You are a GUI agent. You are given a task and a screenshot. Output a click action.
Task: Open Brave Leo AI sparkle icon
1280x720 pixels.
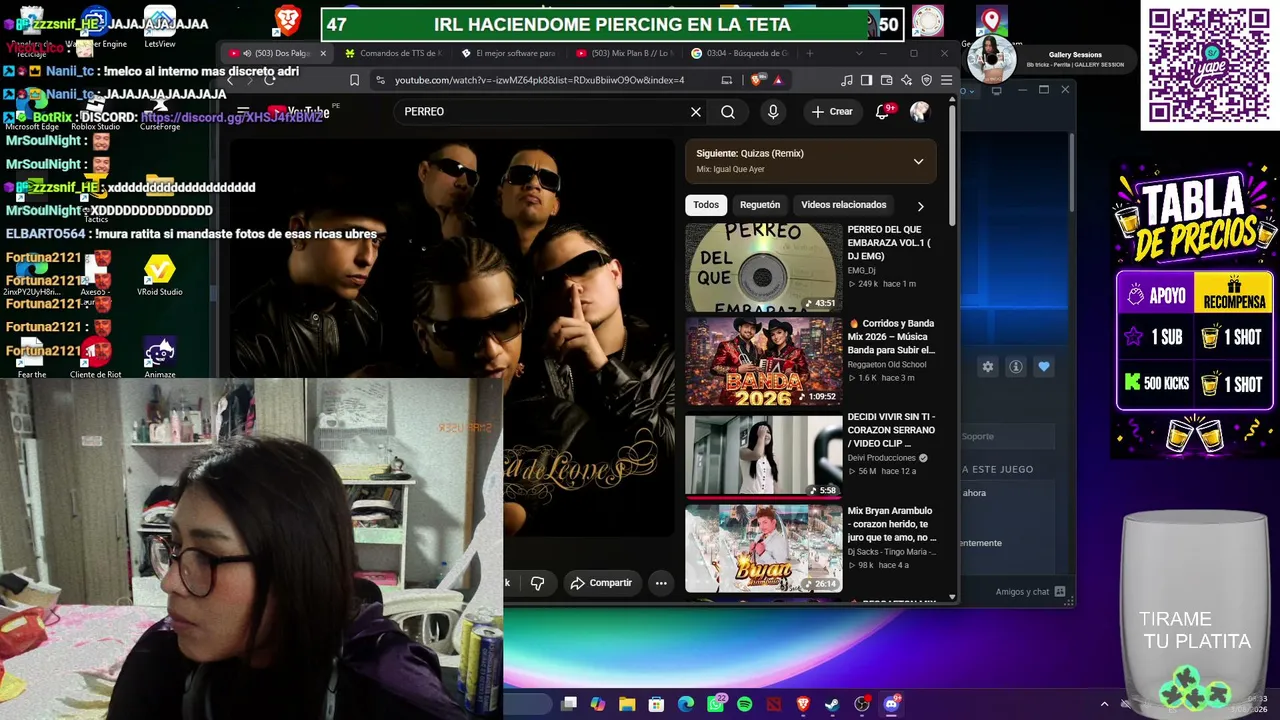click(906, 80)
